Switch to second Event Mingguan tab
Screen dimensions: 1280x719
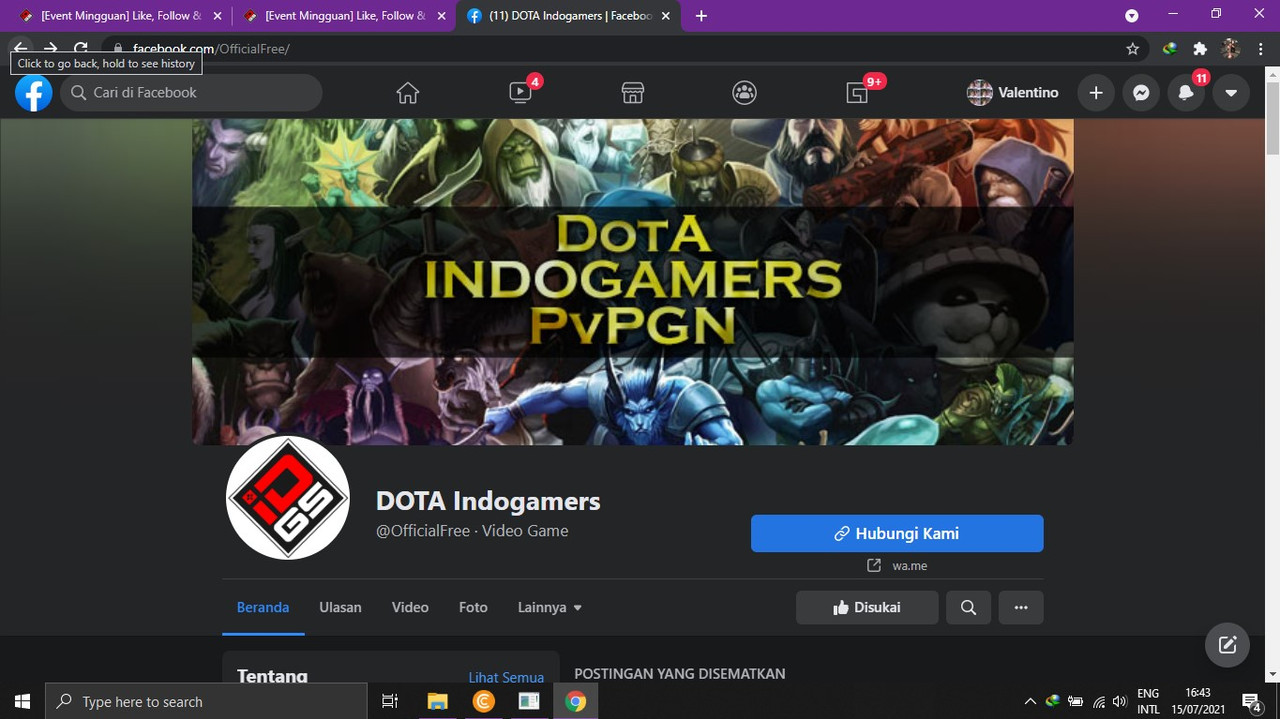point(343,16)
